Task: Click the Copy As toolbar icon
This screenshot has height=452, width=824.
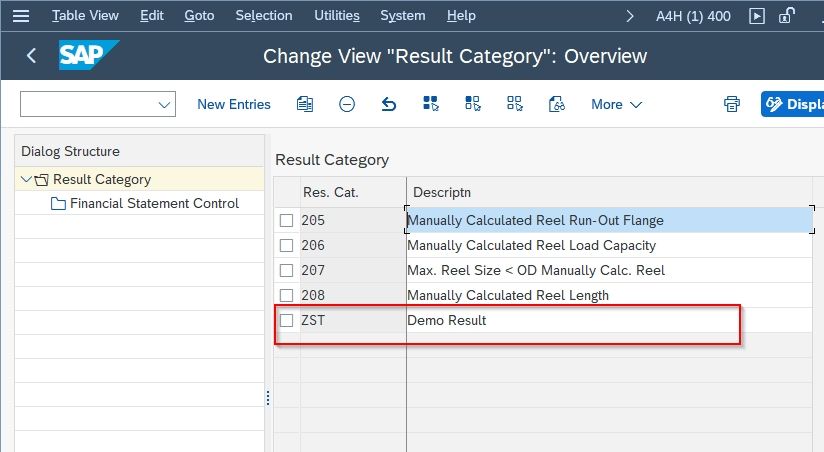Action: (305, 104)
